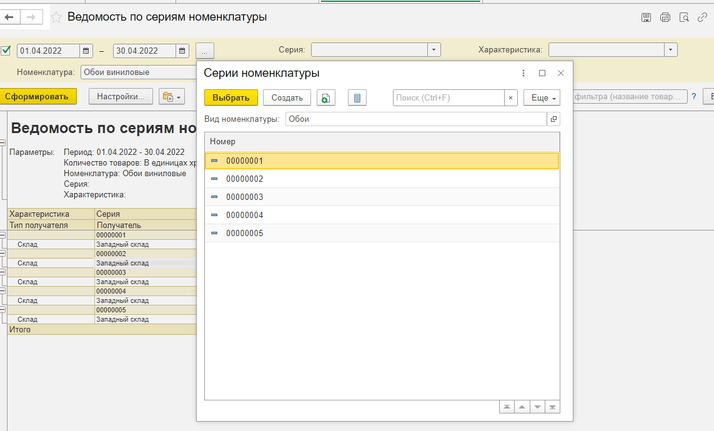
Task: Click the back navigation arrow
Action: (11, 18)
